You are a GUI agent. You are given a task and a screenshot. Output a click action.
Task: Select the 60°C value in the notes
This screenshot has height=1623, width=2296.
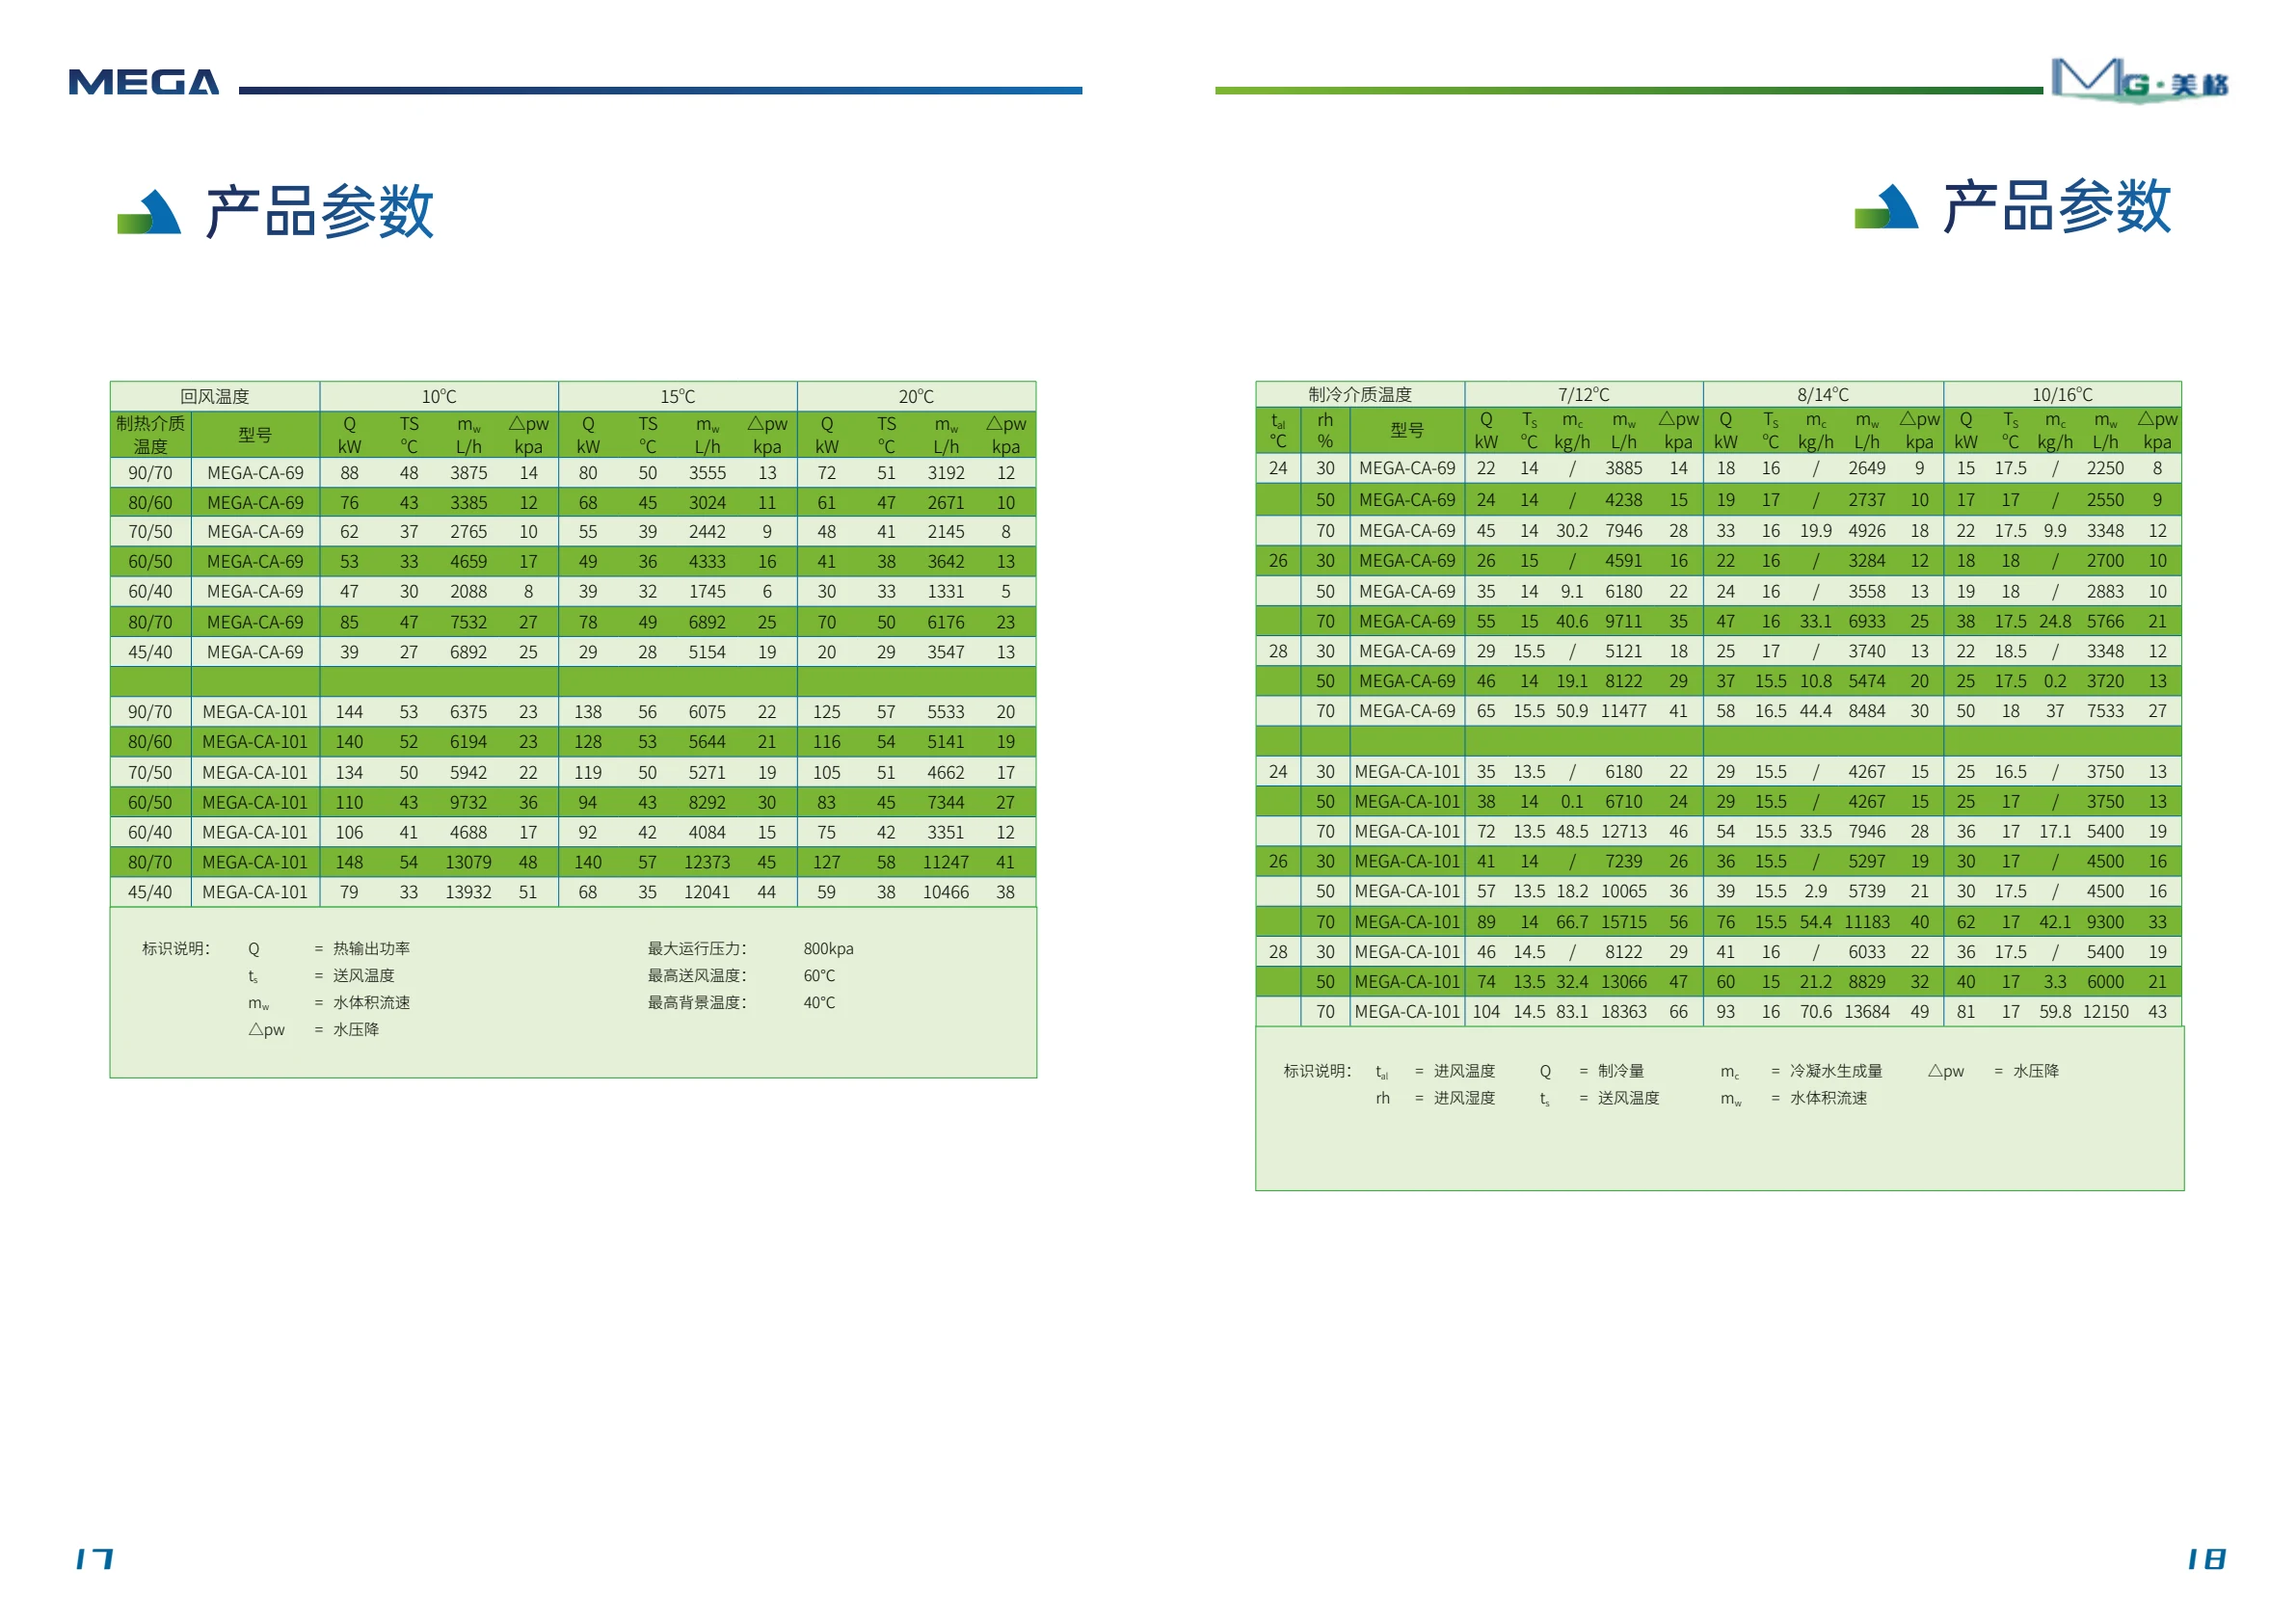pos(819,975)
